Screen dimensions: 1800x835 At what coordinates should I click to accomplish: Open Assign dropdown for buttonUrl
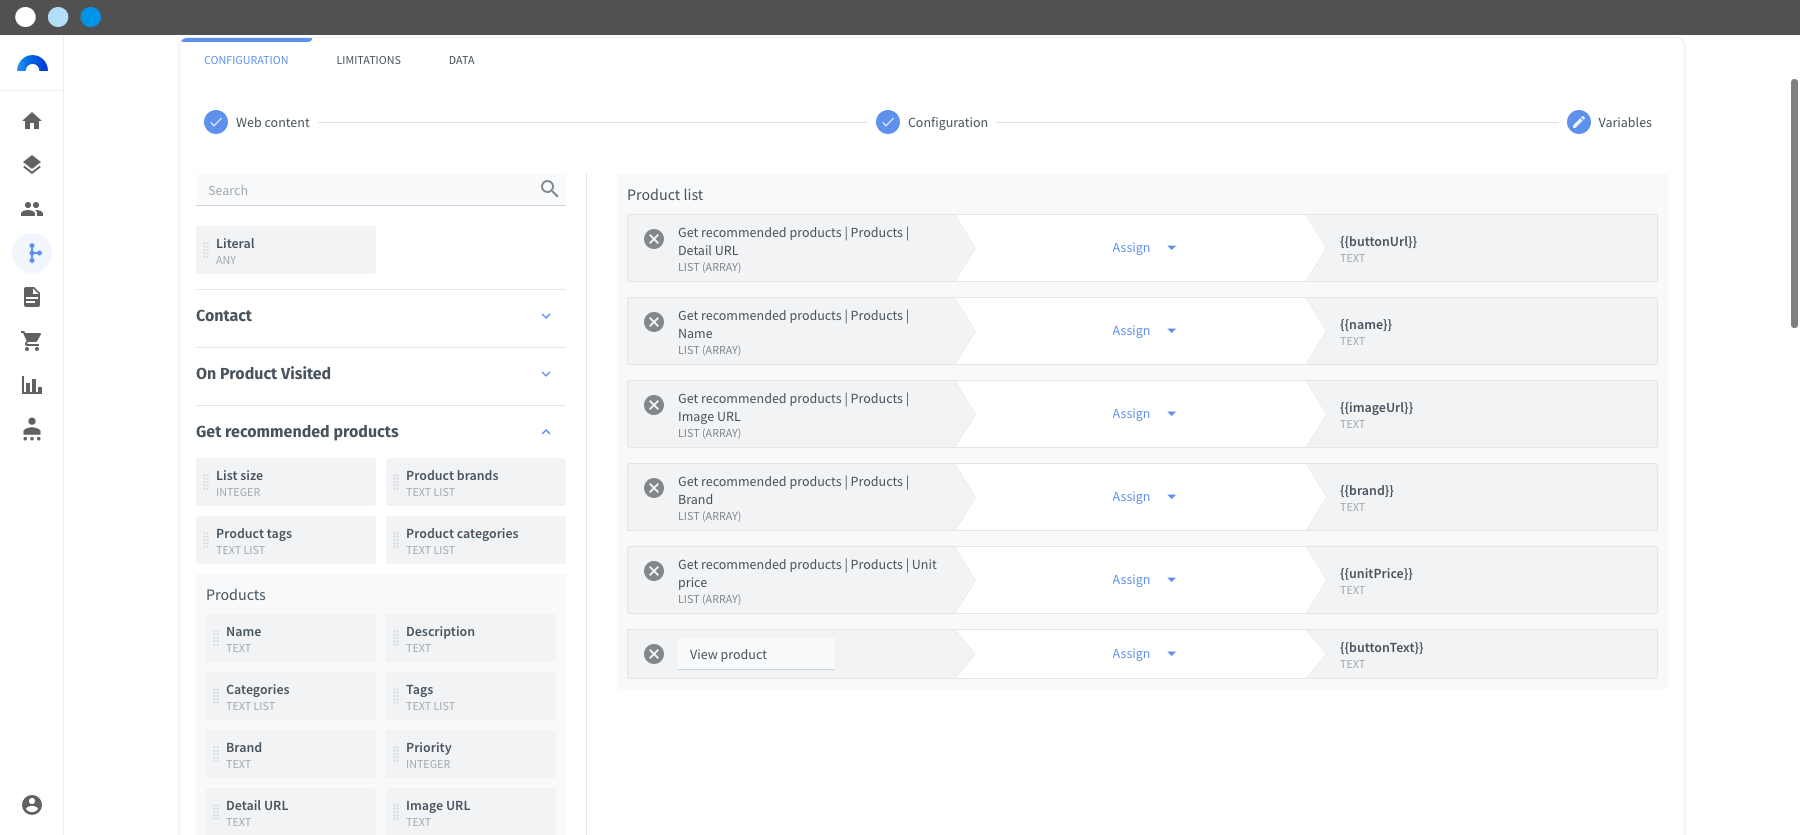coord(1143,248)
